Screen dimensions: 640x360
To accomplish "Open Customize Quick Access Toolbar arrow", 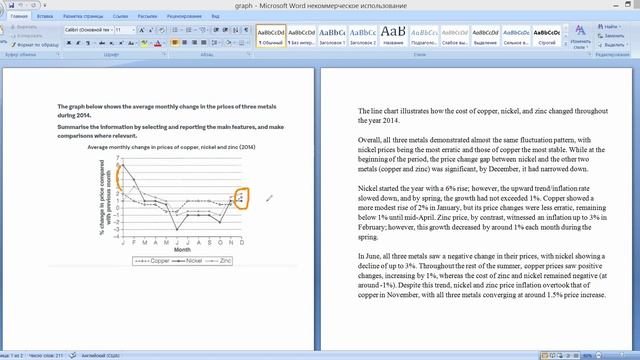I will 45,5.
